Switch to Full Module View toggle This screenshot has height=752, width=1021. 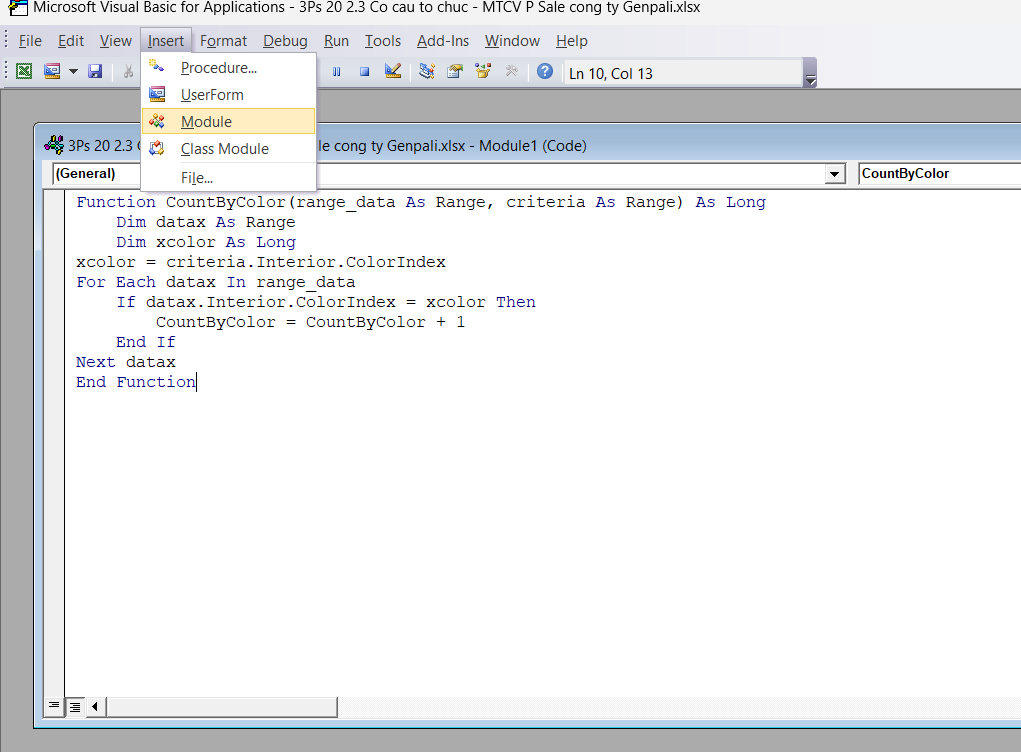75,706
